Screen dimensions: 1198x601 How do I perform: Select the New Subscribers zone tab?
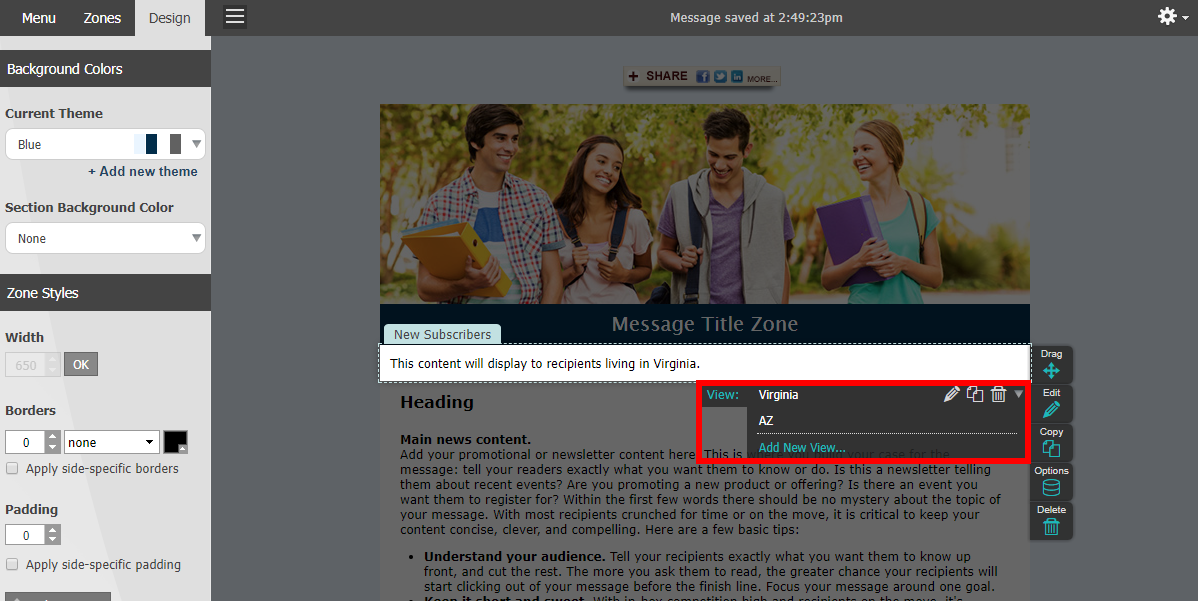coord(442,334)
